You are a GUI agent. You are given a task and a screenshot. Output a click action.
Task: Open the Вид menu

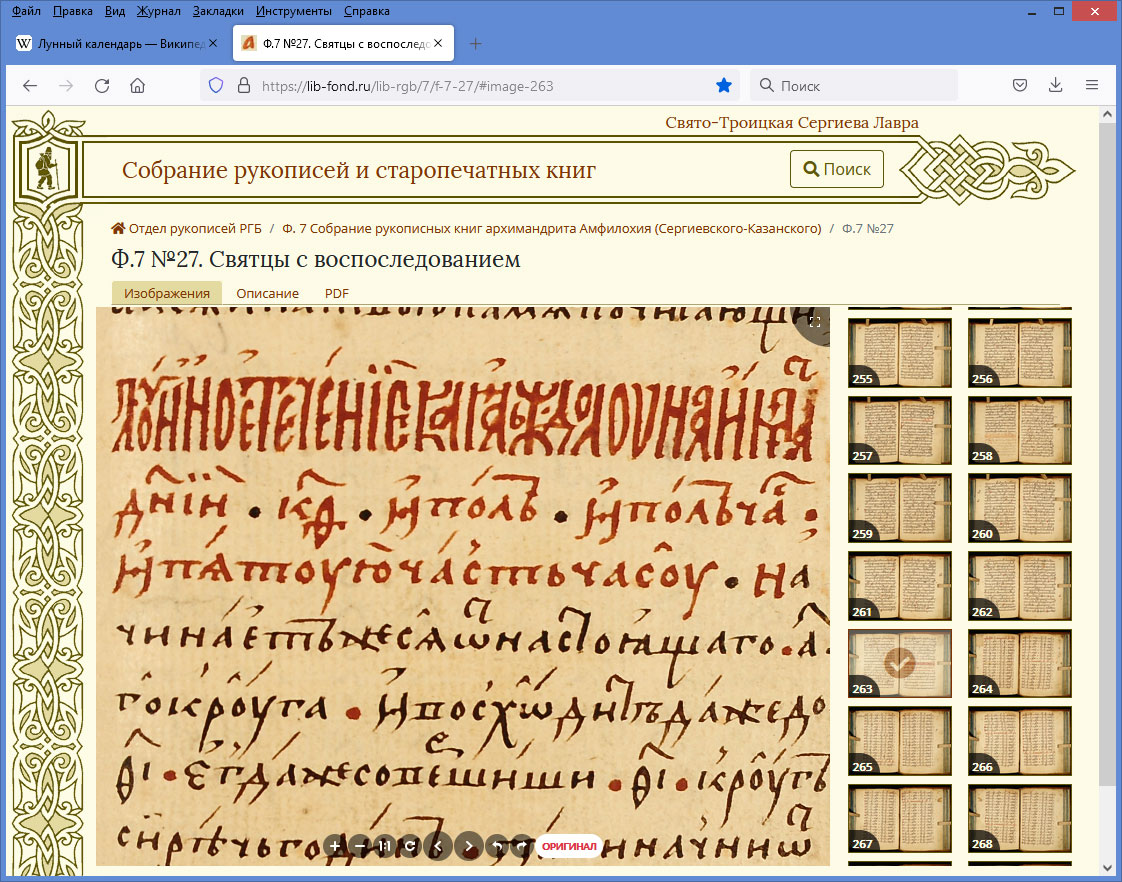click(114, 11)
